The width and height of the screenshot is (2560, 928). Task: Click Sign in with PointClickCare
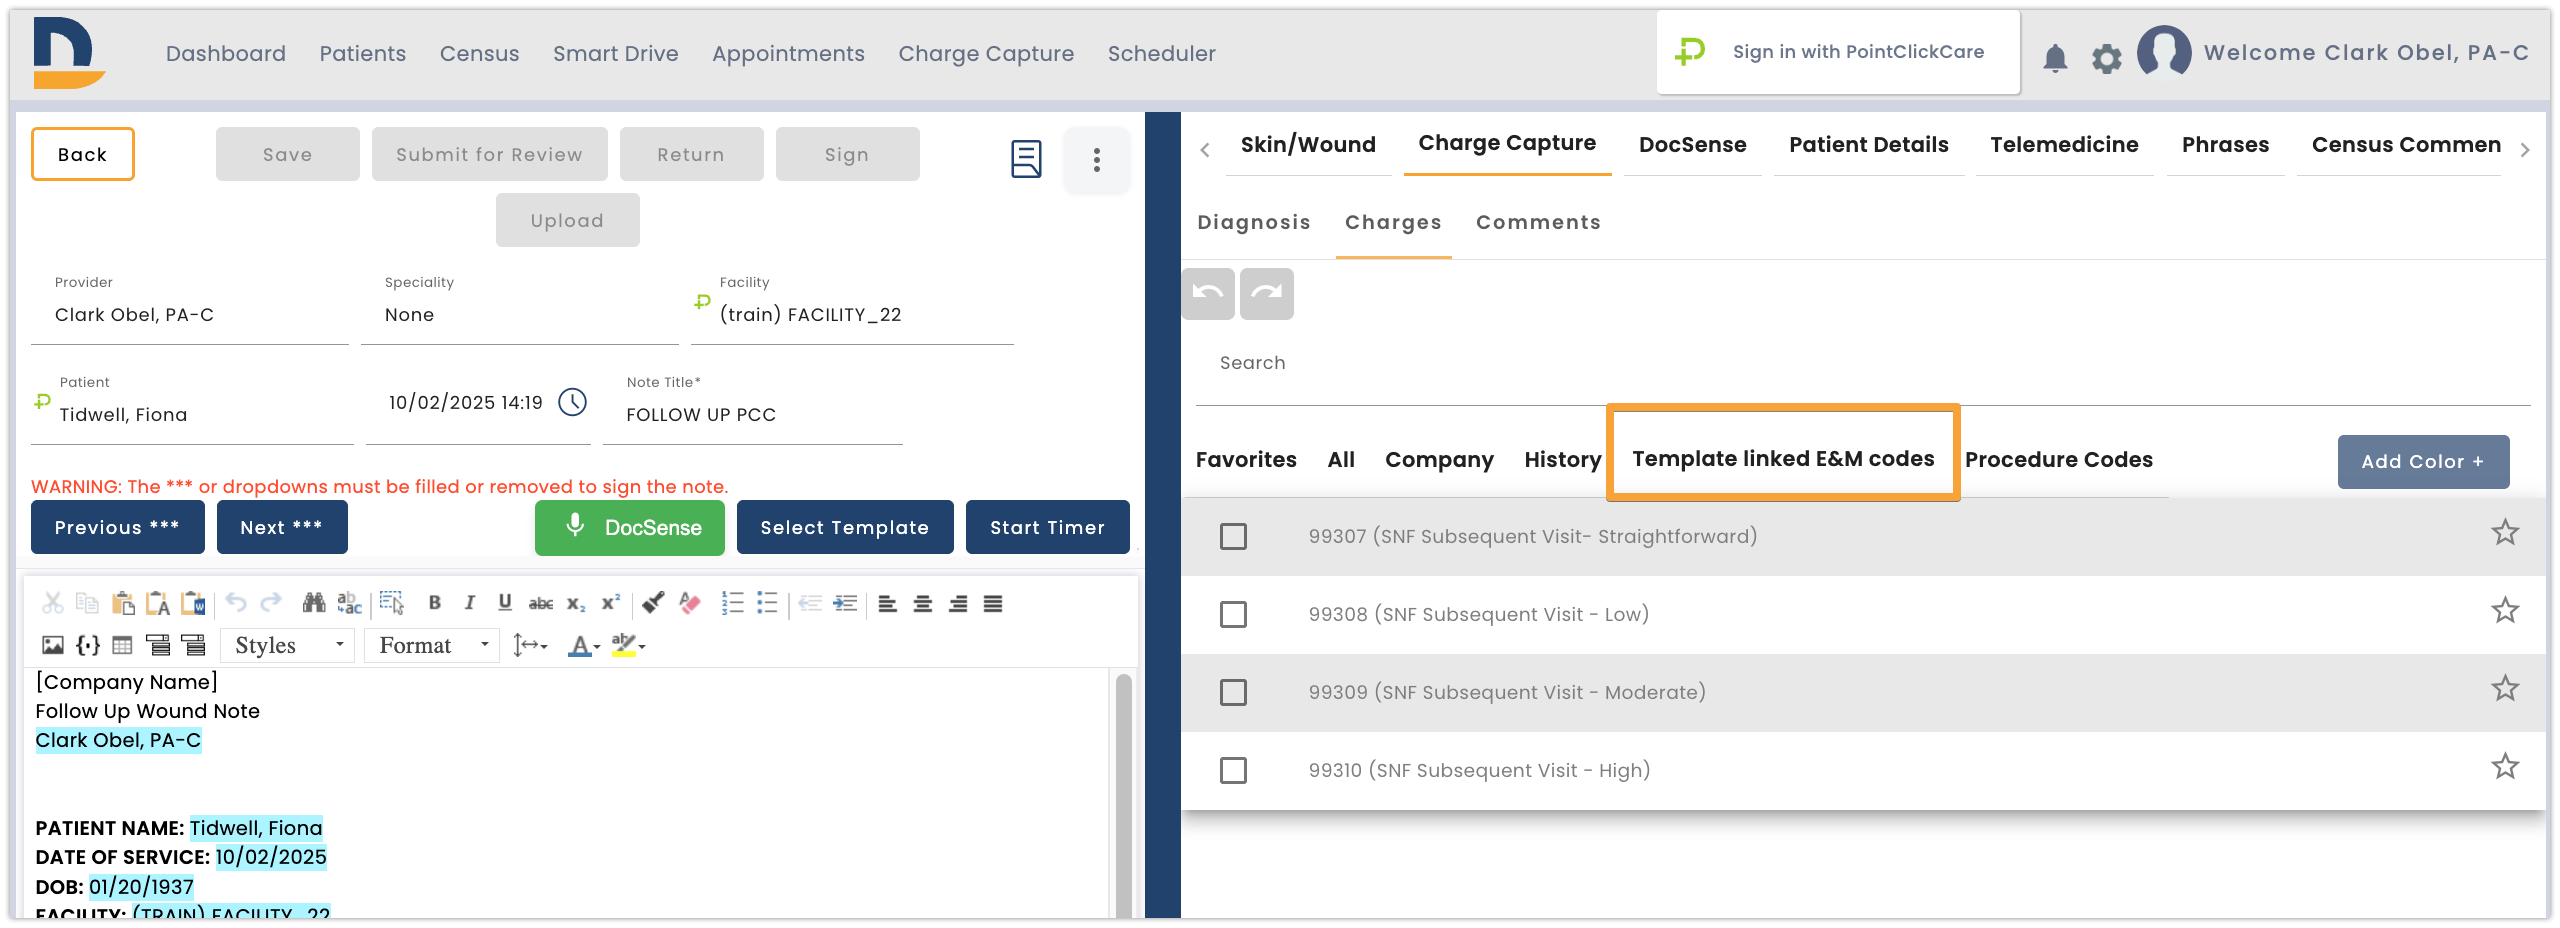coord(1838,53)
